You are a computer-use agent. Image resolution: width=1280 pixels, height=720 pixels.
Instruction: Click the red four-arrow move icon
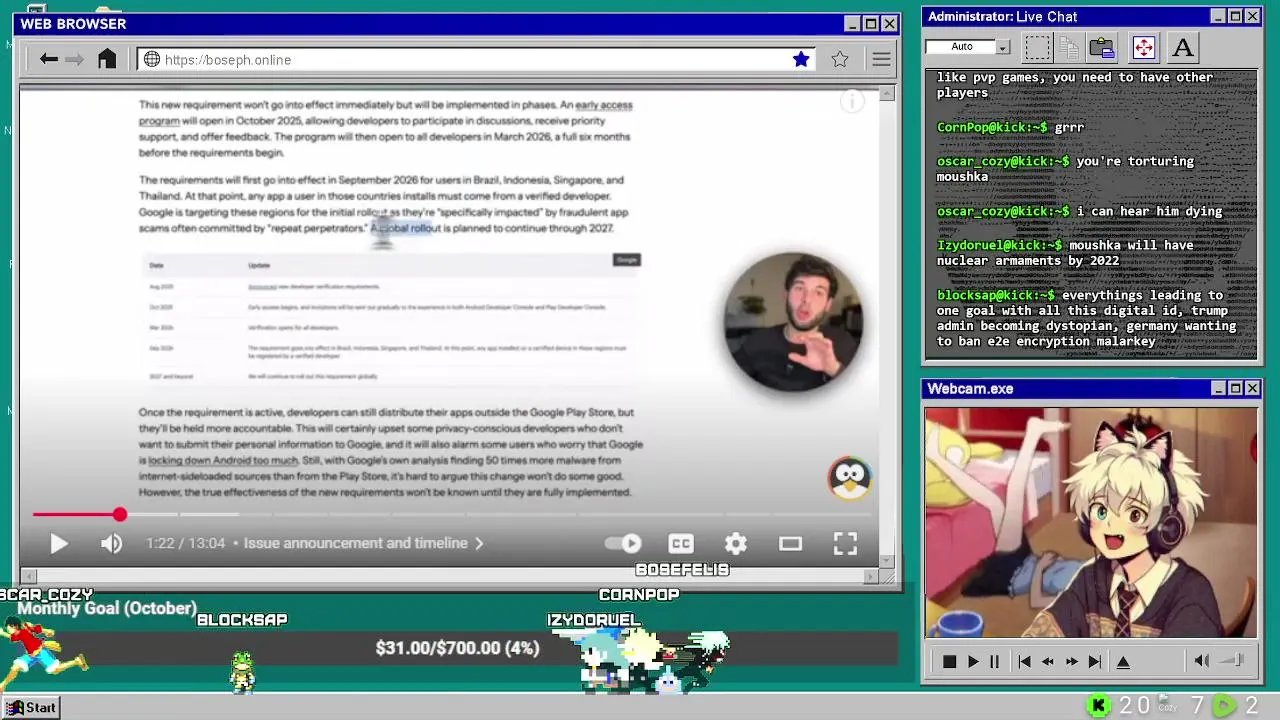(x=1143, y=47)
